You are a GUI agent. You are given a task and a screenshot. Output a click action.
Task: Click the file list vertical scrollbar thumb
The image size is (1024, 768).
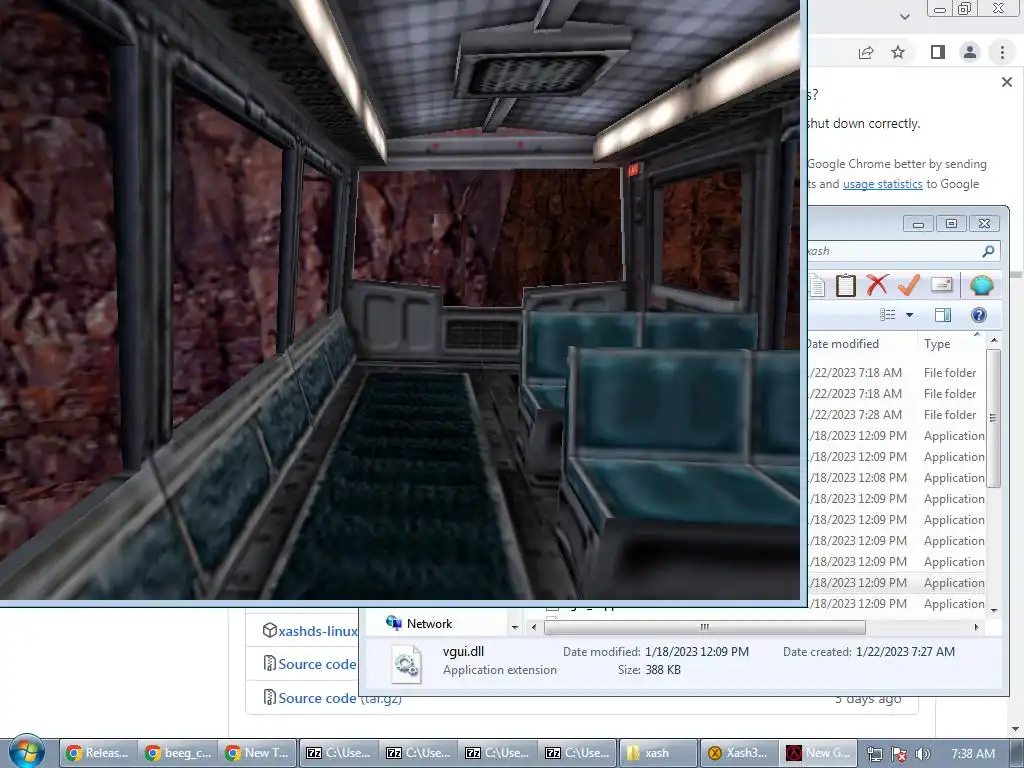pos(994,418)
